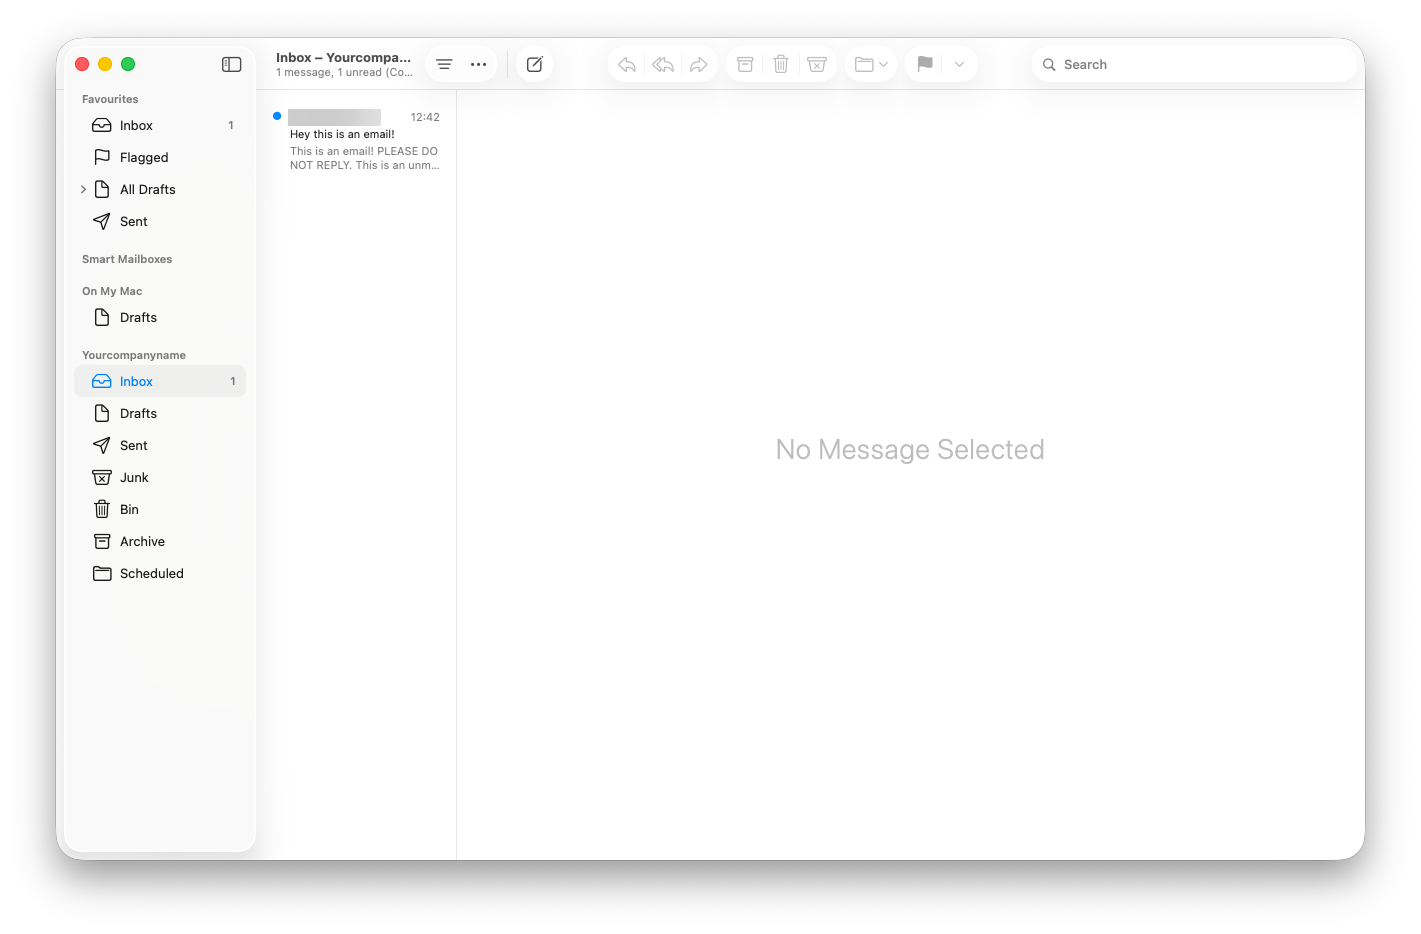
Task: Compose a new message
Action: click(x=535, y=64)
